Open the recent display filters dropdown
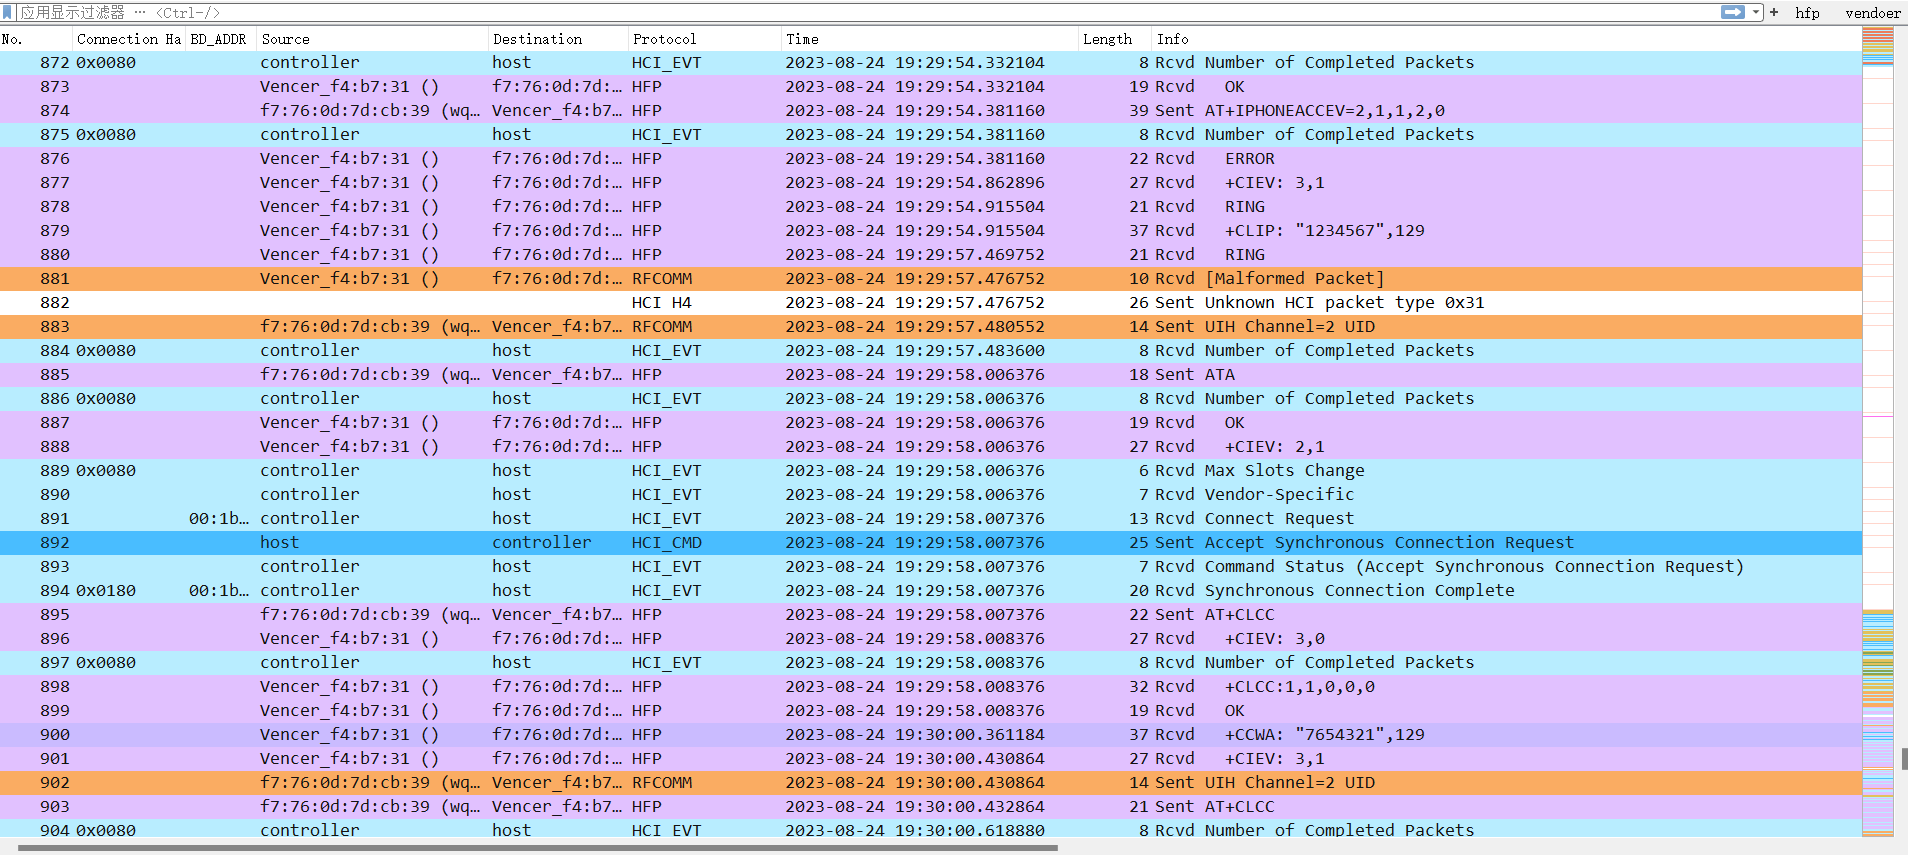 tap(1756, 12)
